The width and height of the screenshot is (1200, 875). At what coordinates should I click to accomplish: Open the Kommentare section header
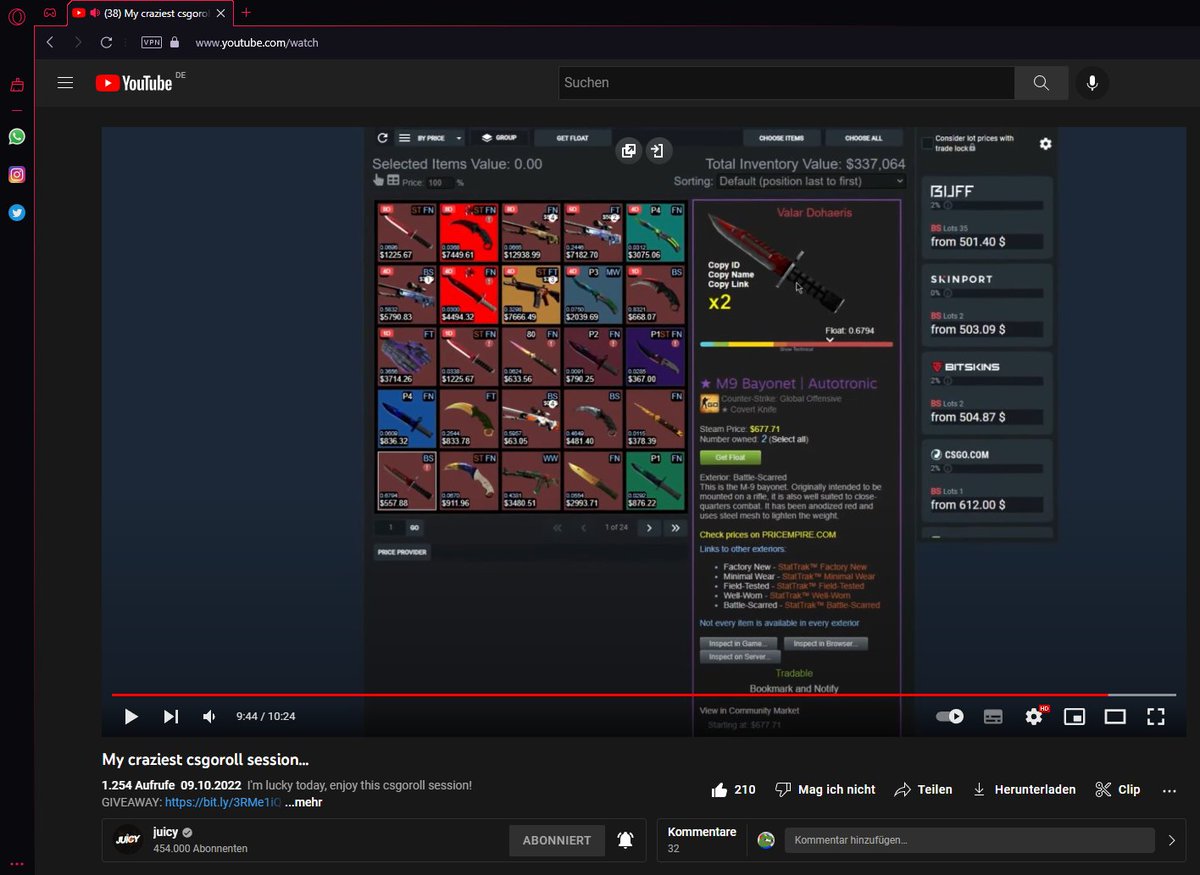coord(702,832)
